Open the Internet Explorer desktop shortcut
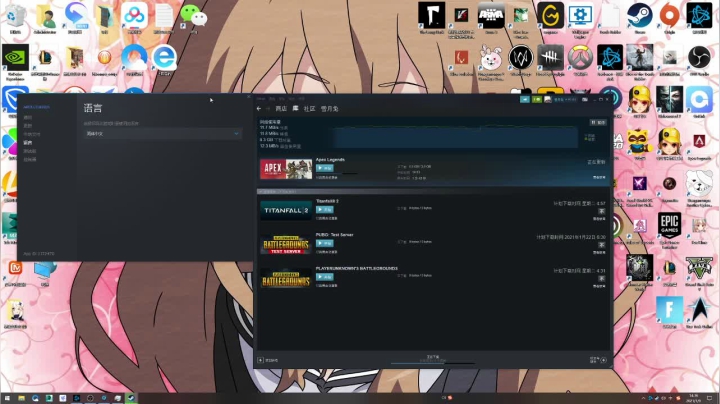The width and height of the screenshot is (720, 404). (164, 60)
